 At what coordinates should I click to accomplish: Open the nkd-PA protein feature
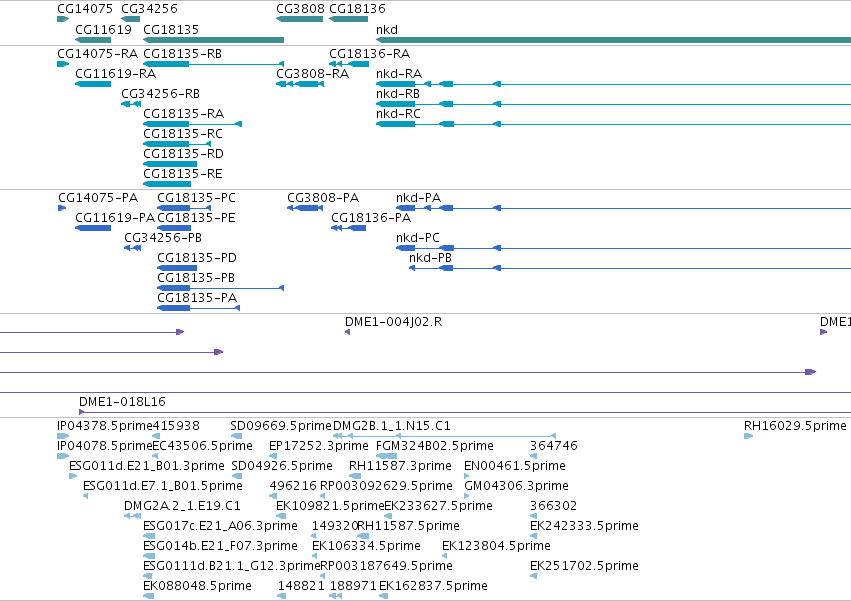(624, 208)
